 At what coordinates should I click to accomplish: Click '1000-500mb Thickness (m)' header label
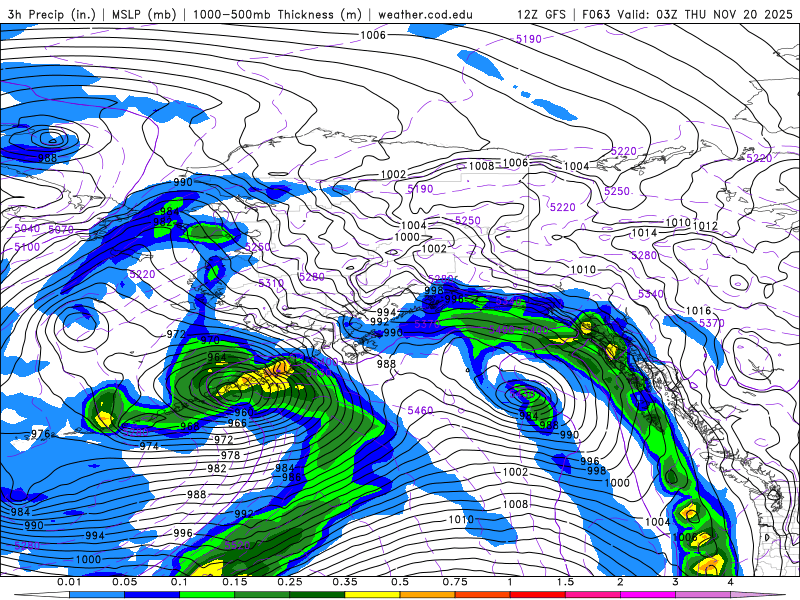point(277,14)
